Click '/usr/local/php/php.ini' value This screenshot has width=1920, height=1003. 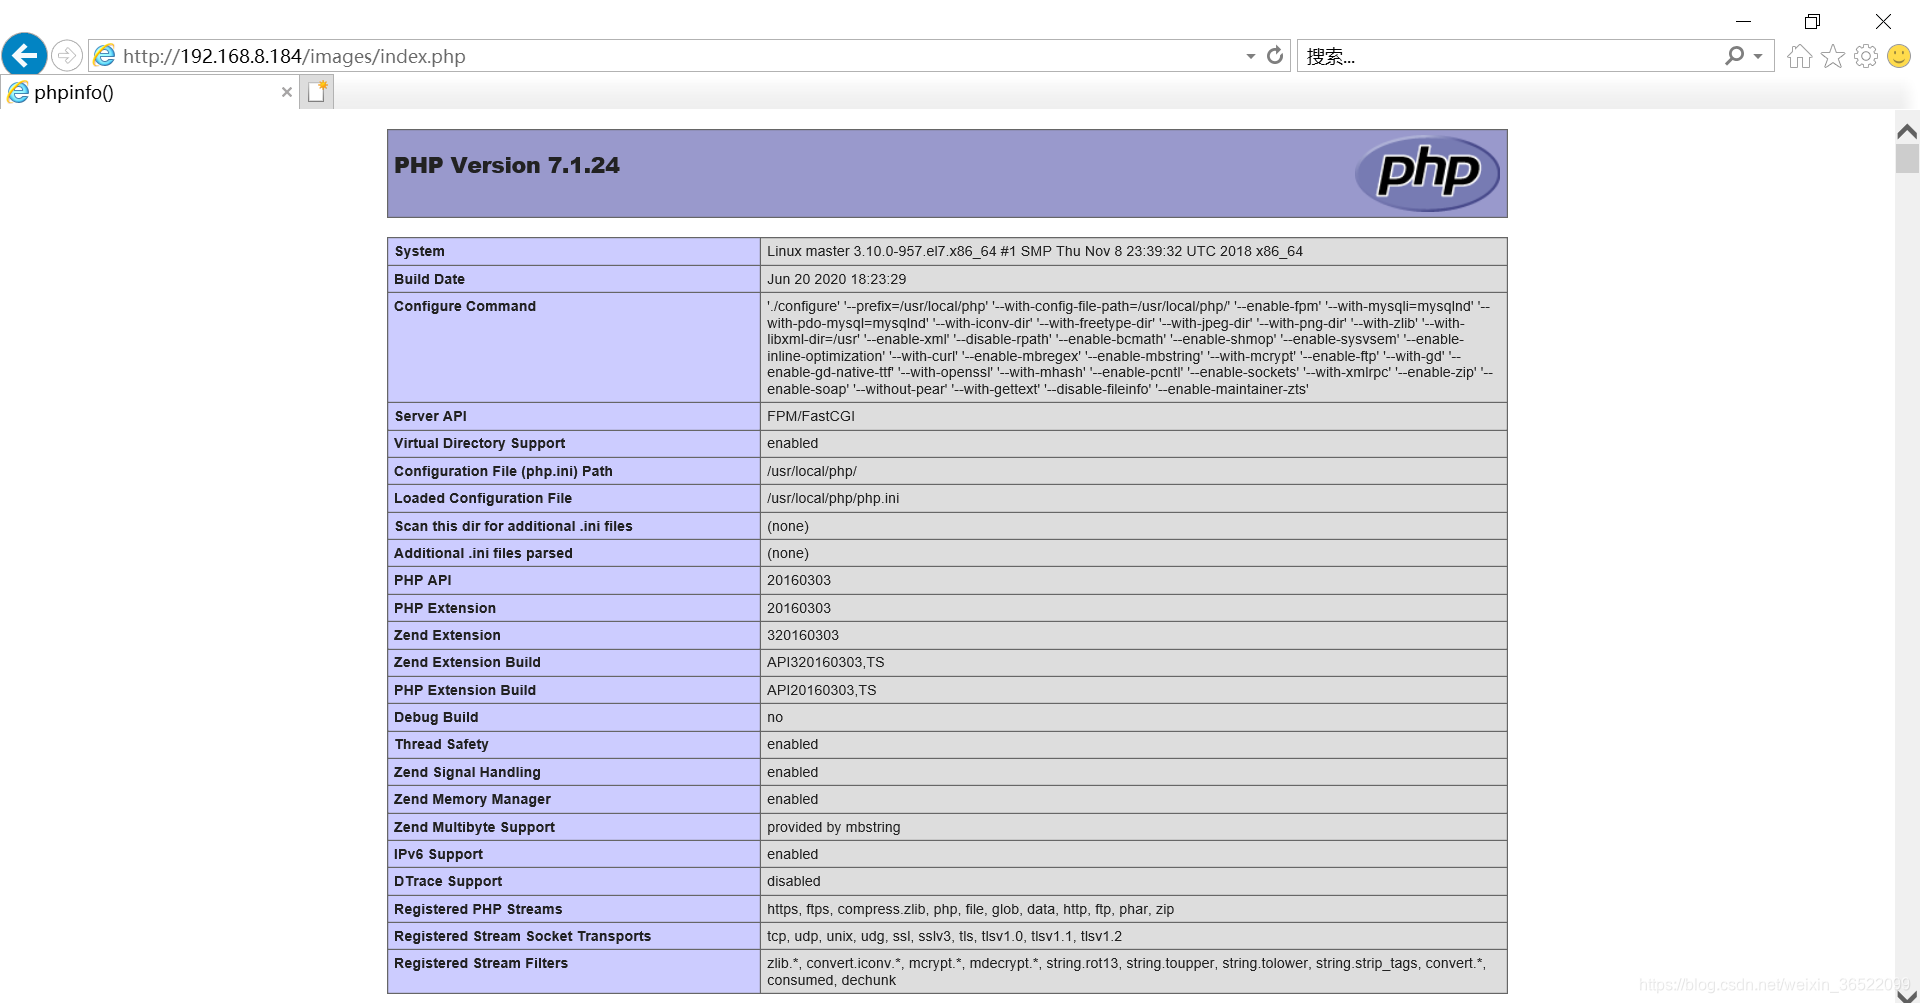coord(833,498)
